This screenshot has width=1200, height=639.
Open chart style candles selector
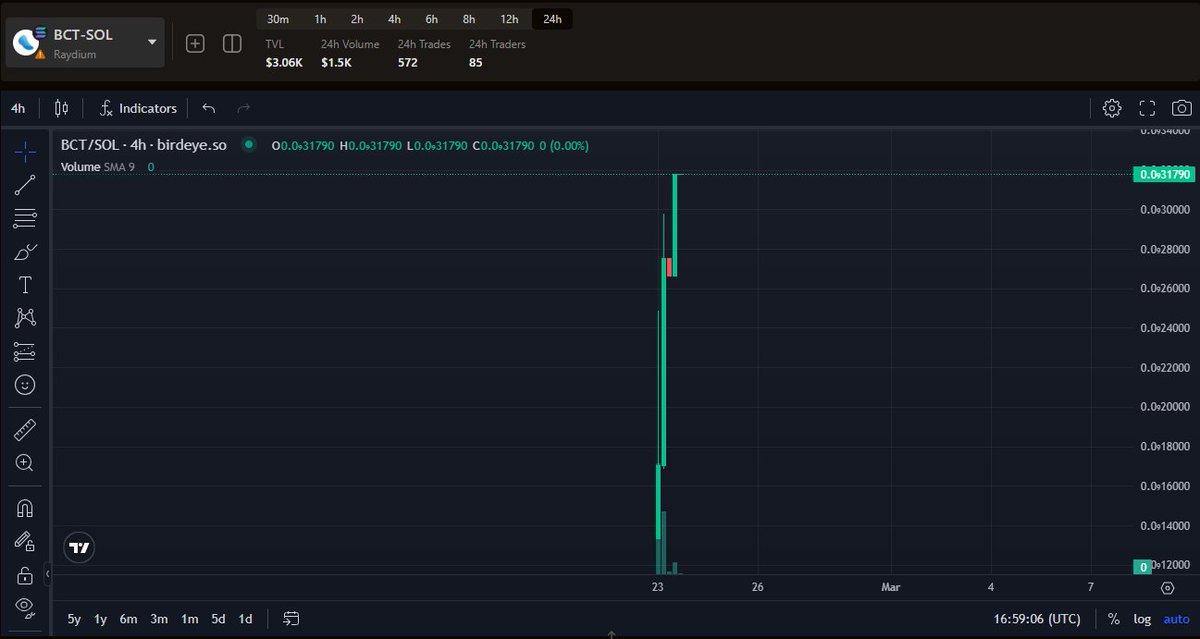[62, 108]
